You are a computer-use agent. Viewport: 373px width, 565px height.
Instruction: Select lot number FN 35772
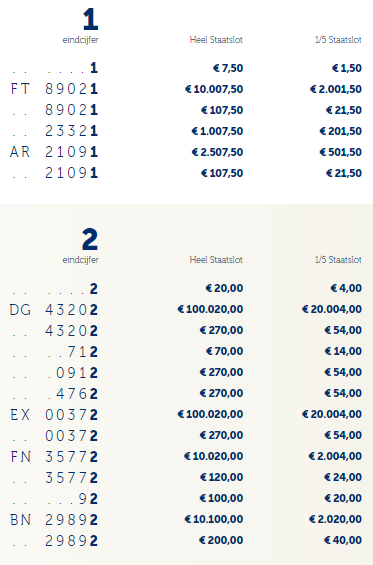[x=54, y=457]
